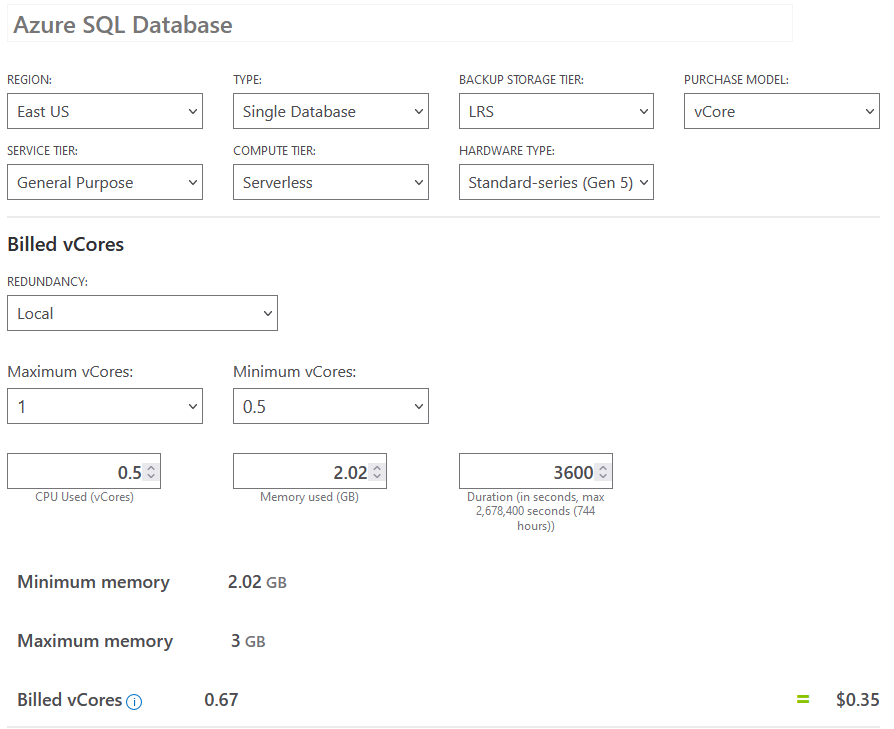
Task: Click the '$0.35' price total
Action: coord(858,699)
